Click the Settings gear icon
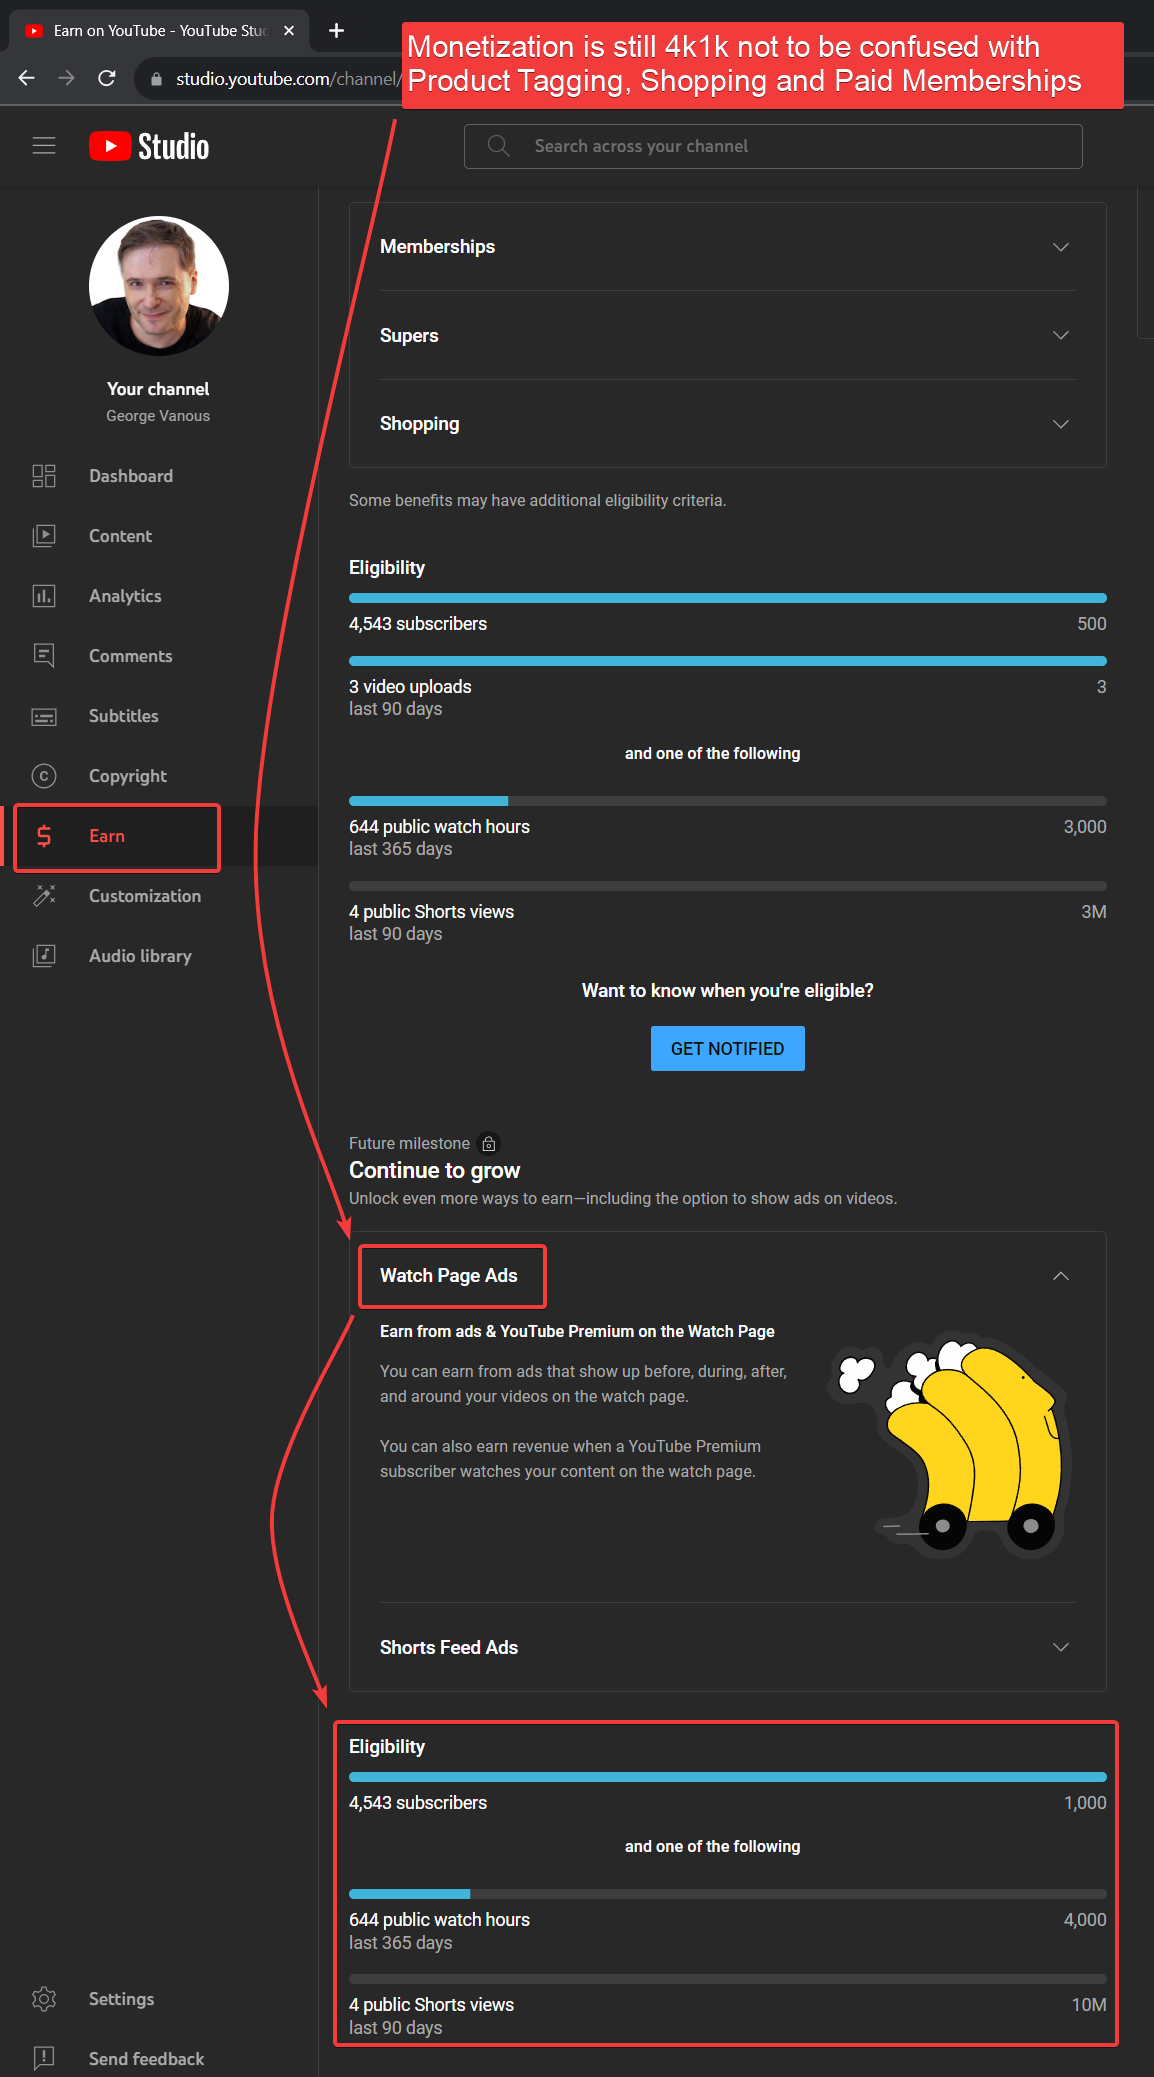The image size is (1154, 2077). pyautogui.click(x=44, y=1999)
